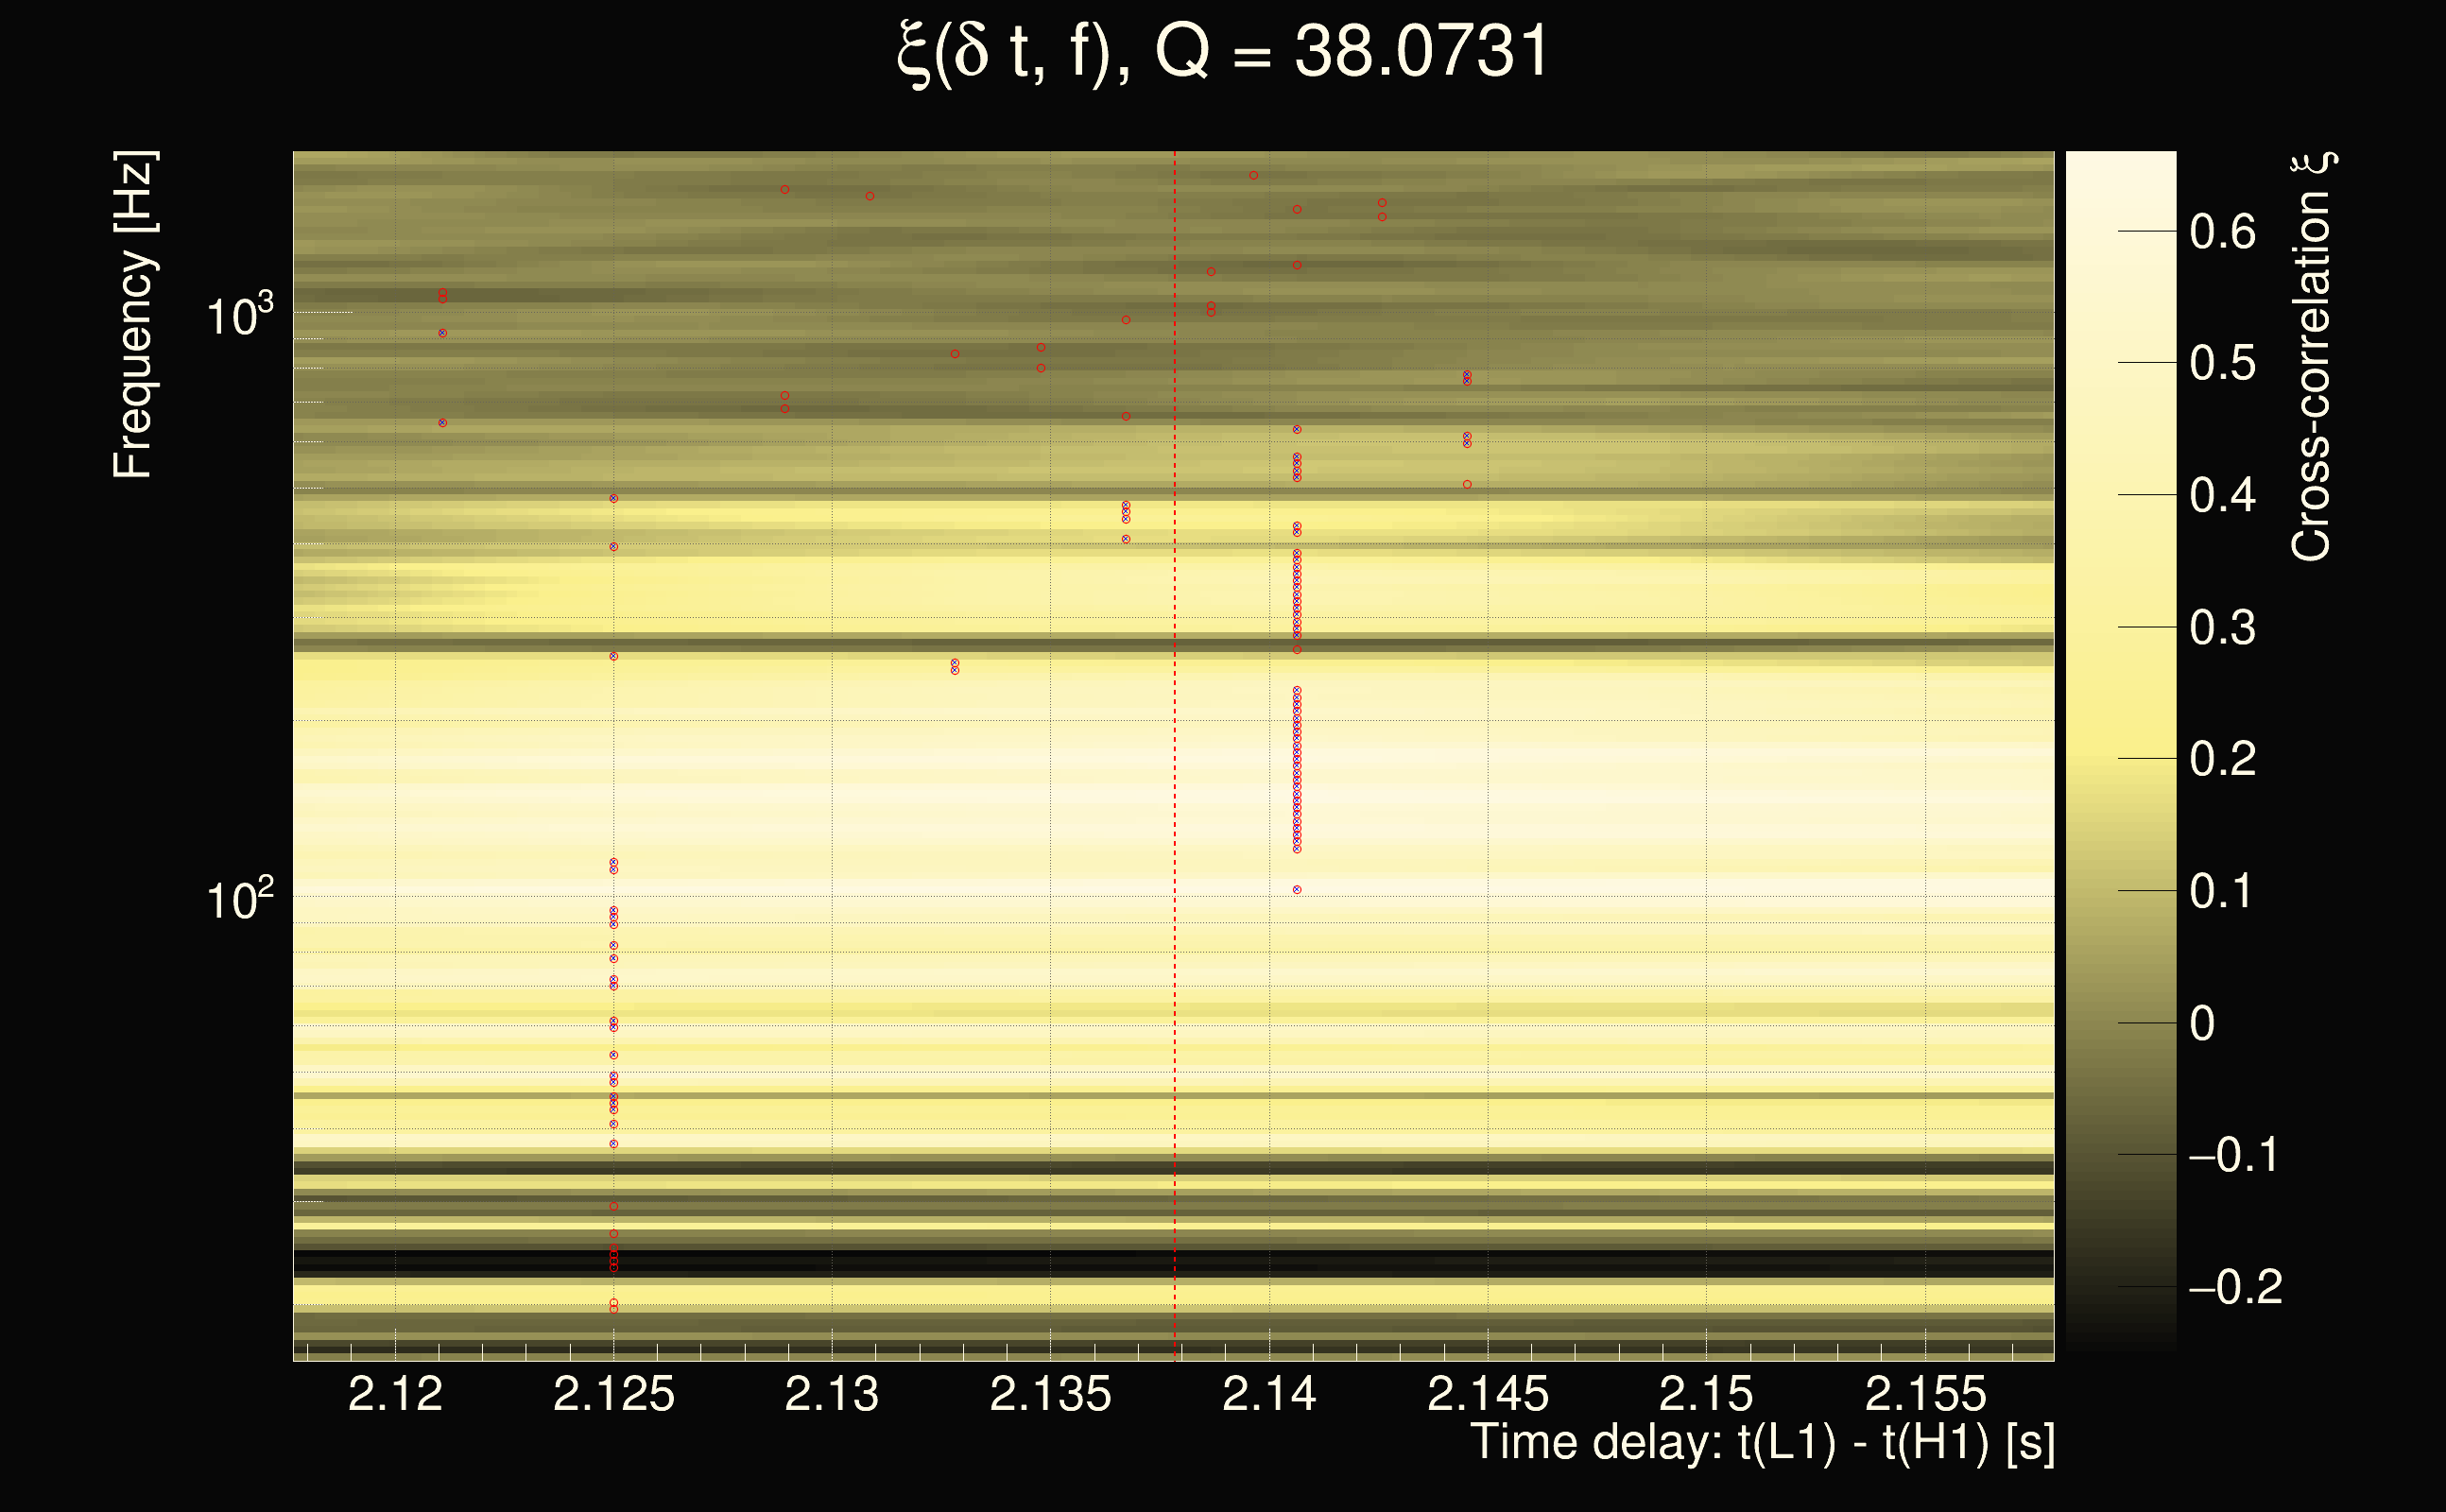Click the 2.12 x-axis tick label
Image resolution: width=2446 pixels, height=1512 pixels.
[x=395, y=1394]
